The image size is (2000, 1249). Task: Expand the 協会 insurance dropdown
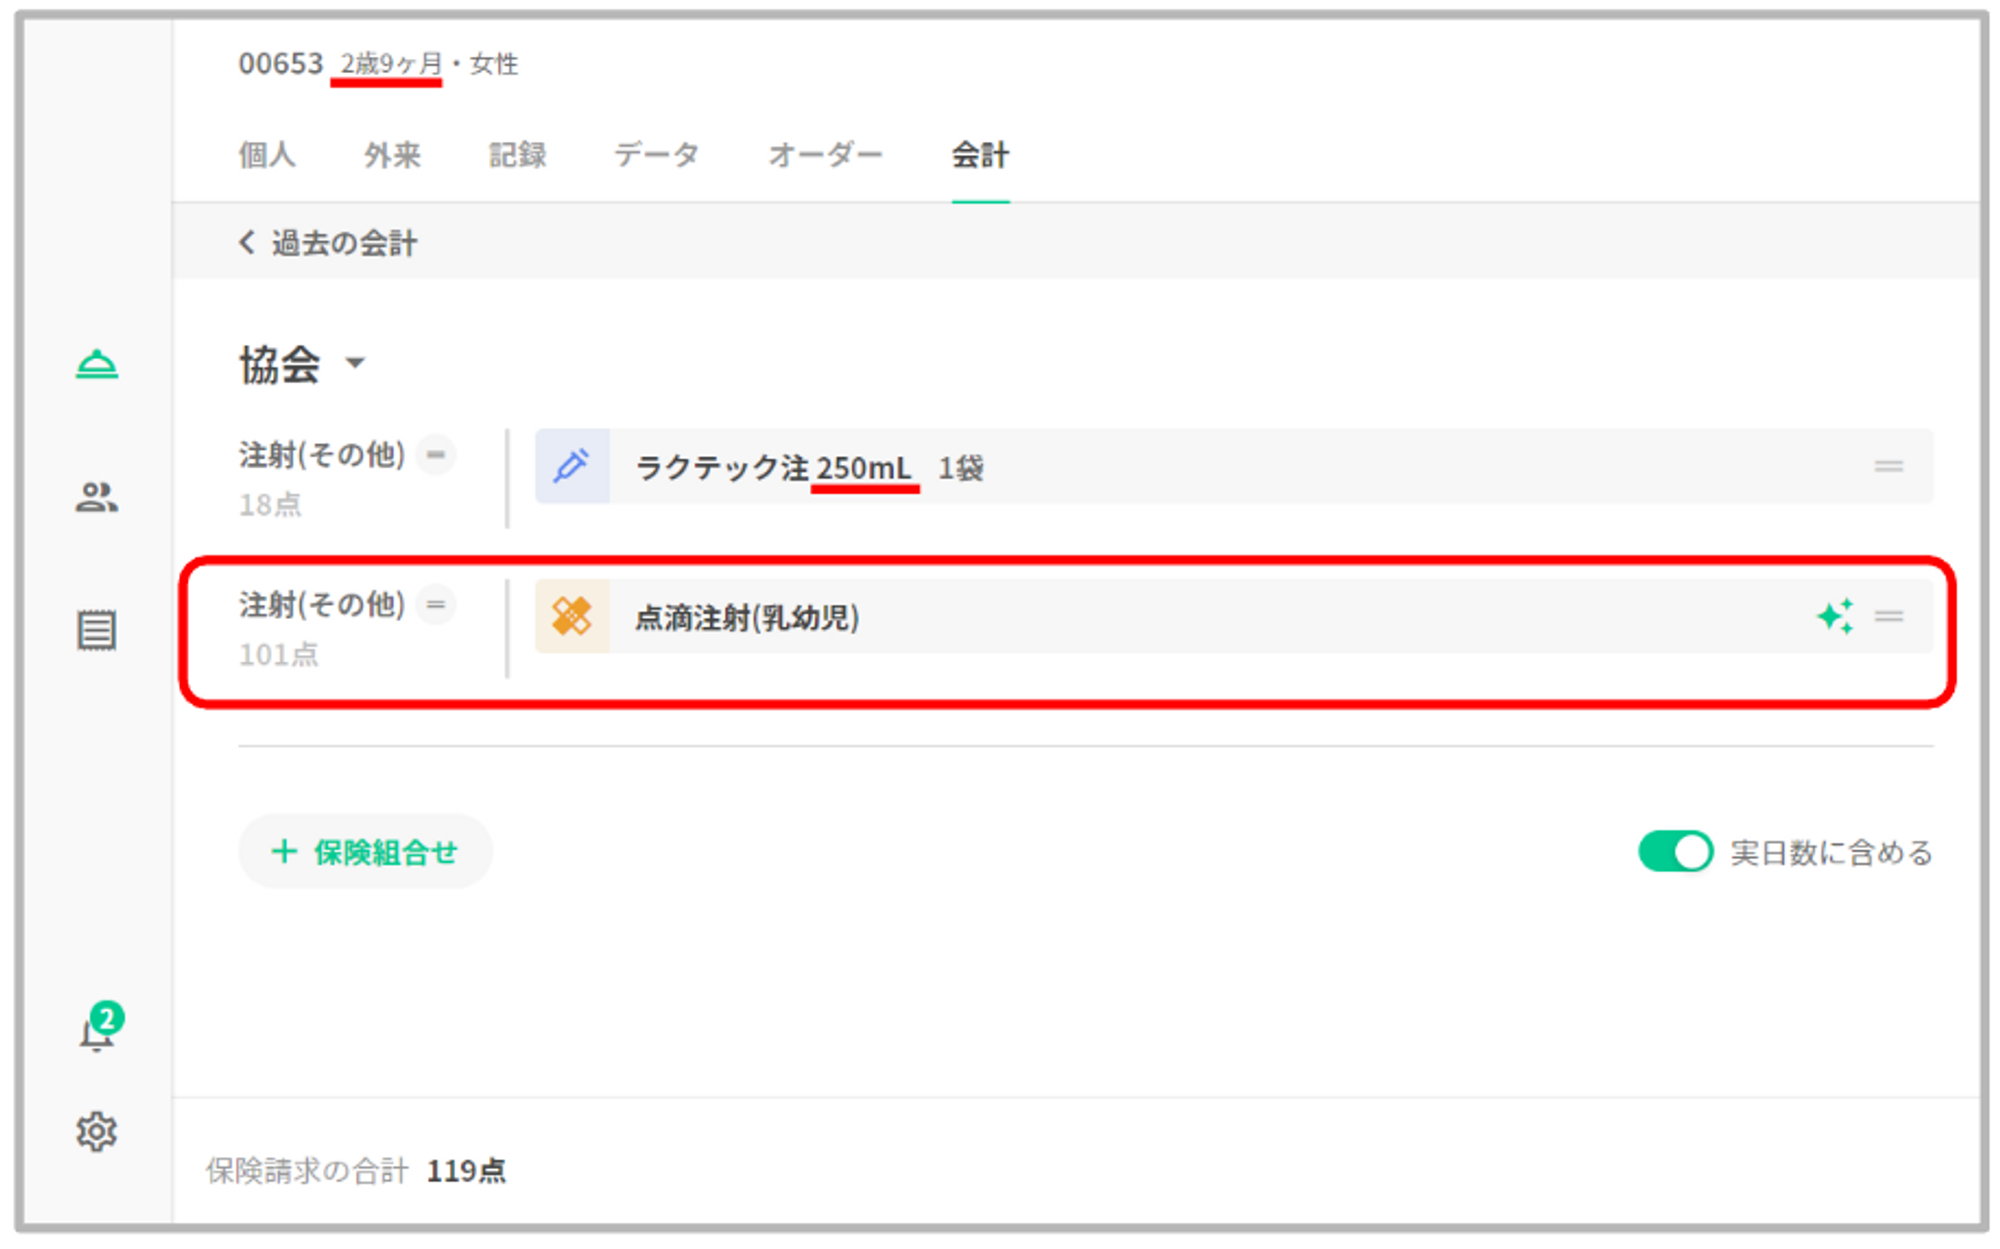coord(355,363)
